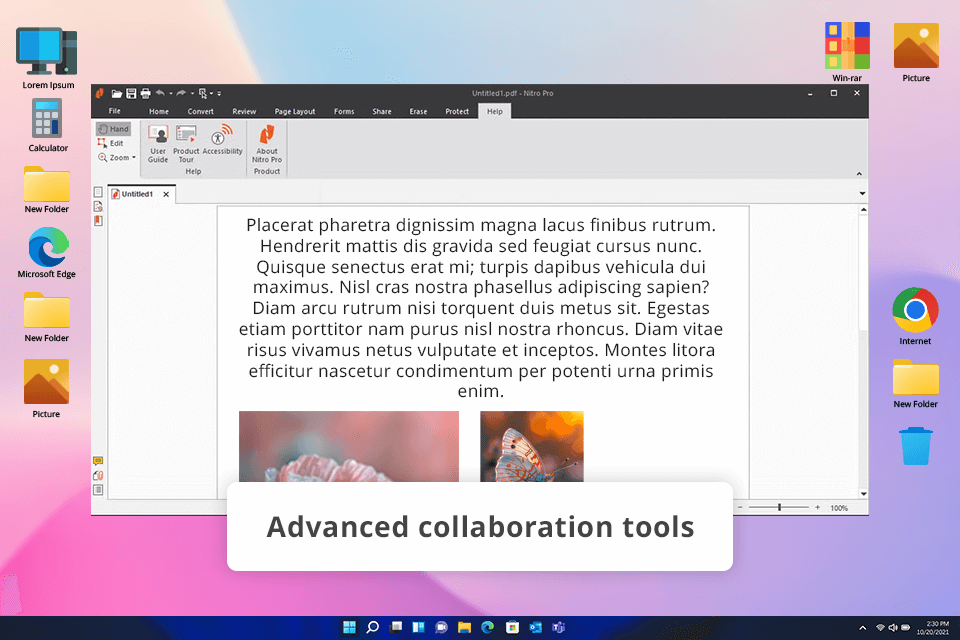Open About Nitro Pro
Screen dimensions: 960x640
tap(267, 145)
